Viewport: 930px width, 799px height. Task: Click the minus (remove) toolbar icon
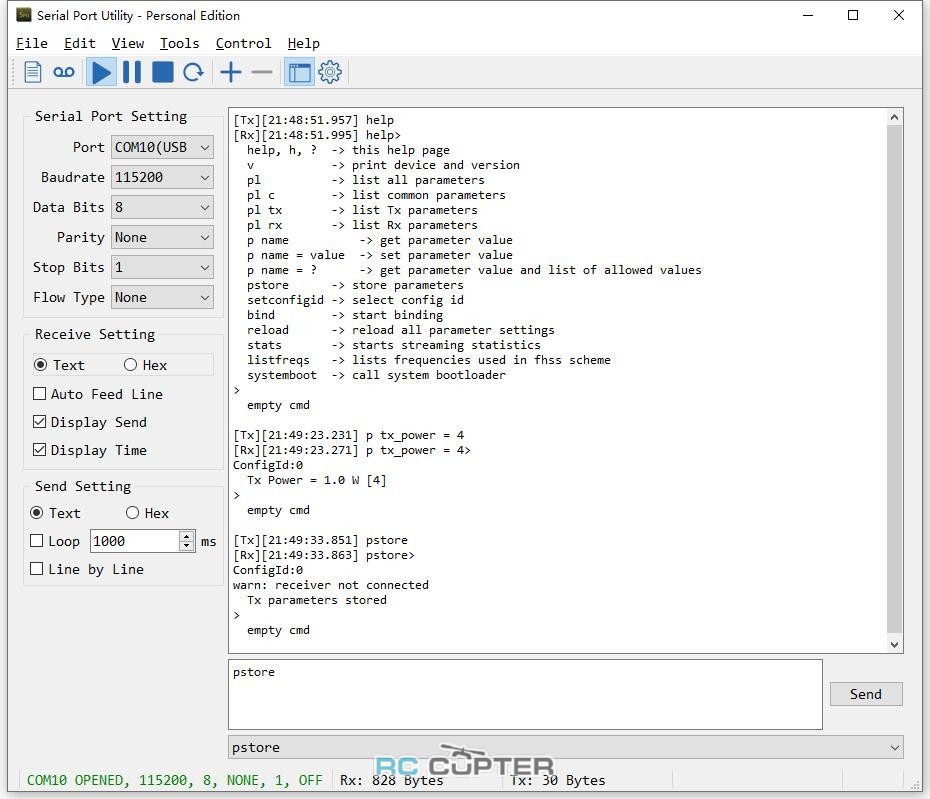point(262,72)
